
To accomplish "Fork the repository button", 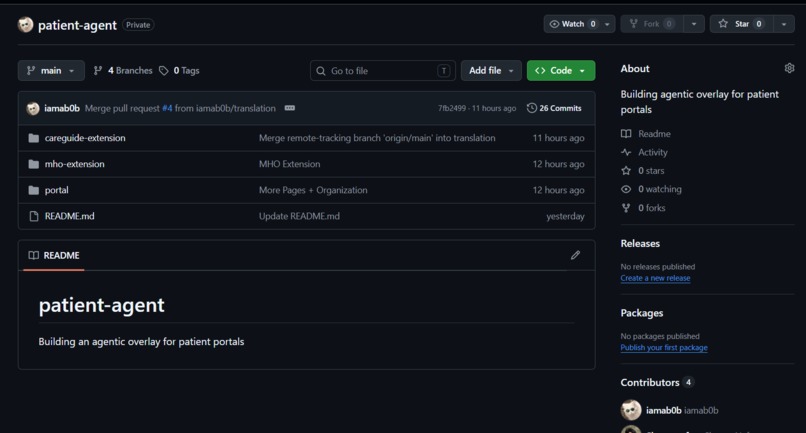I will (x=652, y=24).
